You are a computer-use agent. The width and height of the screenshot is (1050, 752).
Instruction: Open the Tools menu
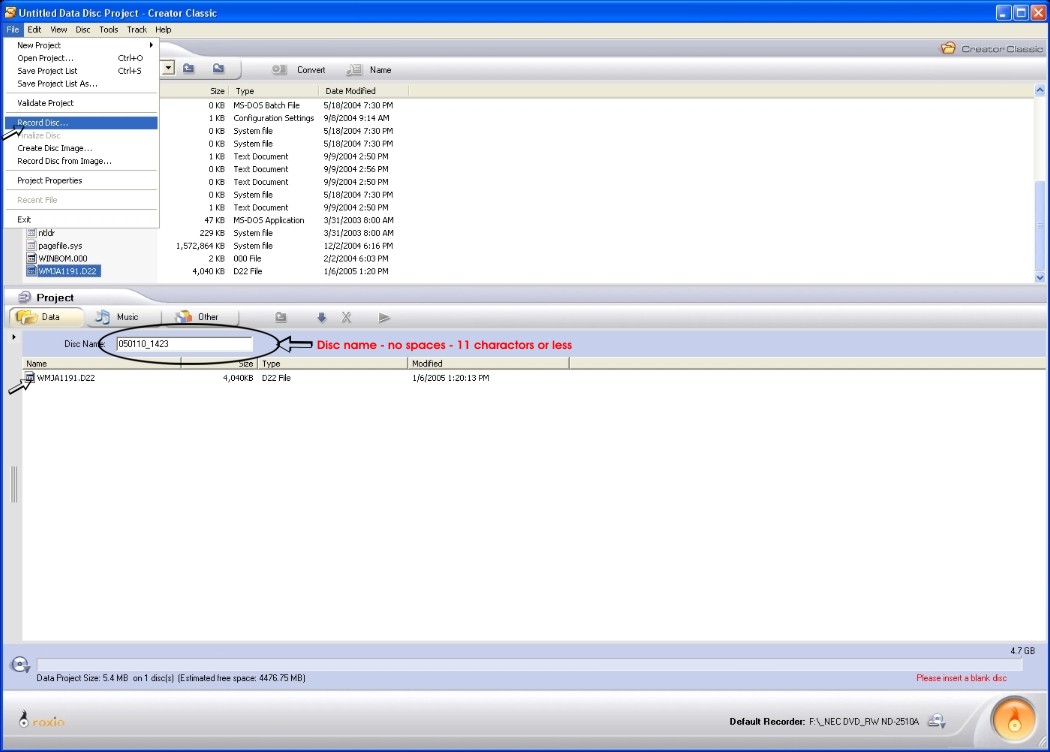tap(108, 29)
